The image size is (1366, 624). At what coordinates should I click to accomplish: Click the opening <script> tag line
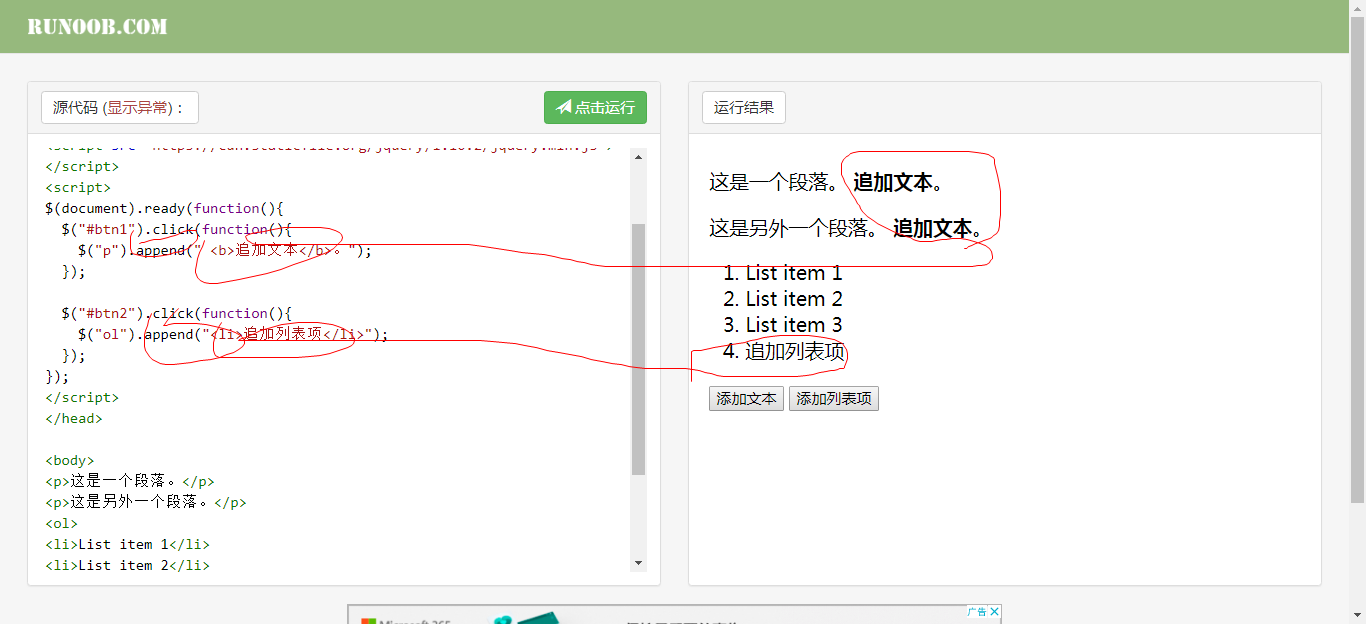[78, 187]
